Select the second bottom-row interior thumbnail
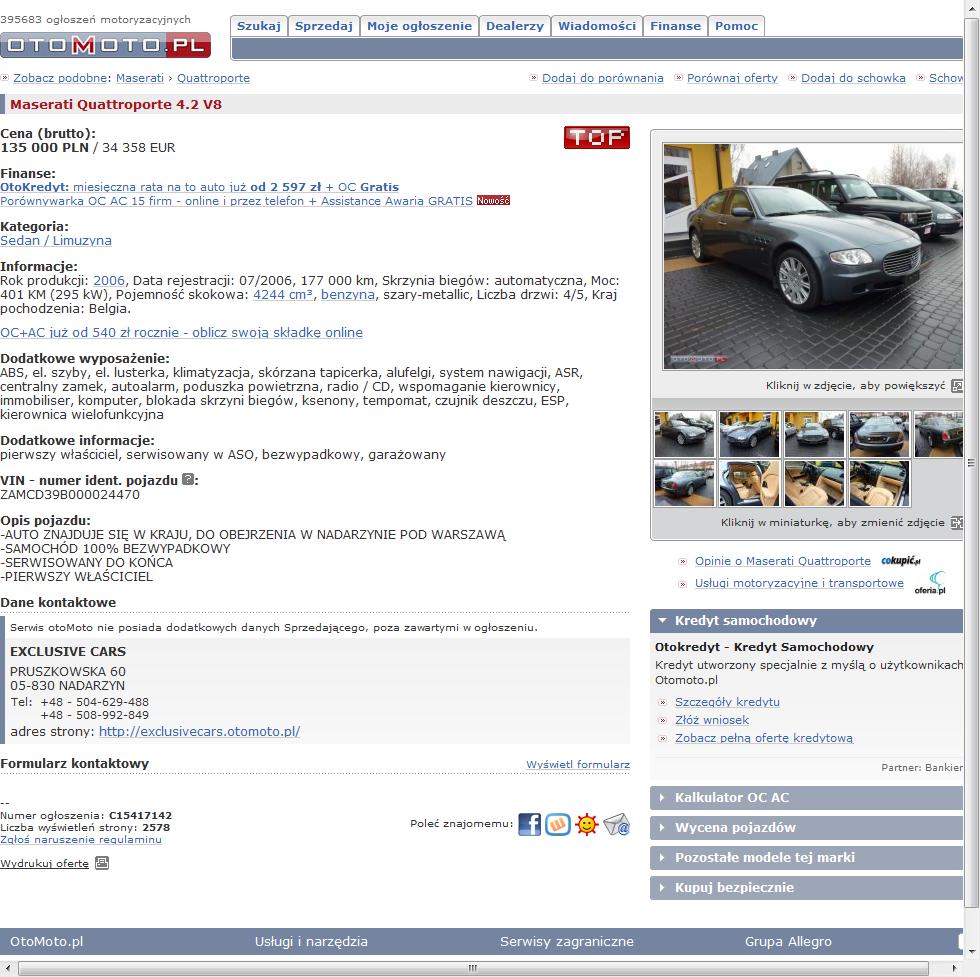Viewport: 980px width, 977px height. click(749, 483)
